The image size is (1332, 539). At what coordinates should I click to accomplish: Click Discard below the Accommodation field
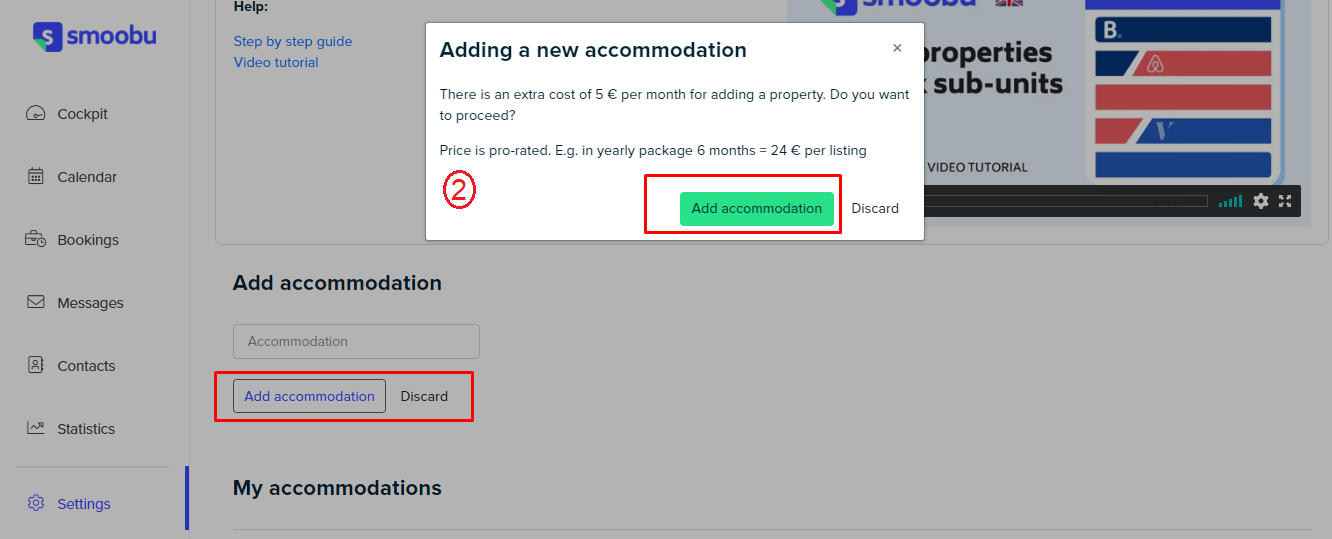(x=424, y=396)
